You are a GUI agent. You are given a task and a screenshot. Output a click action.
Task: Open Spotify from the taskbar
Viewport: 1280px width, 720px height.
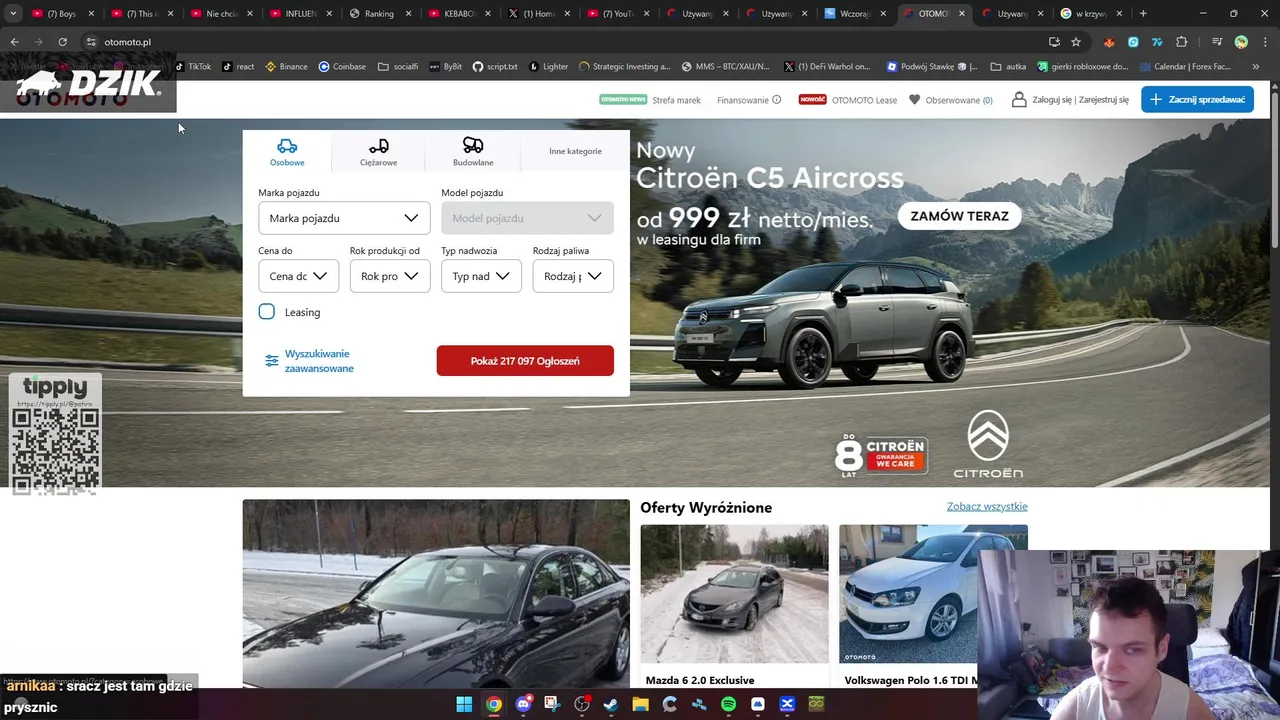tap(728, 704)
